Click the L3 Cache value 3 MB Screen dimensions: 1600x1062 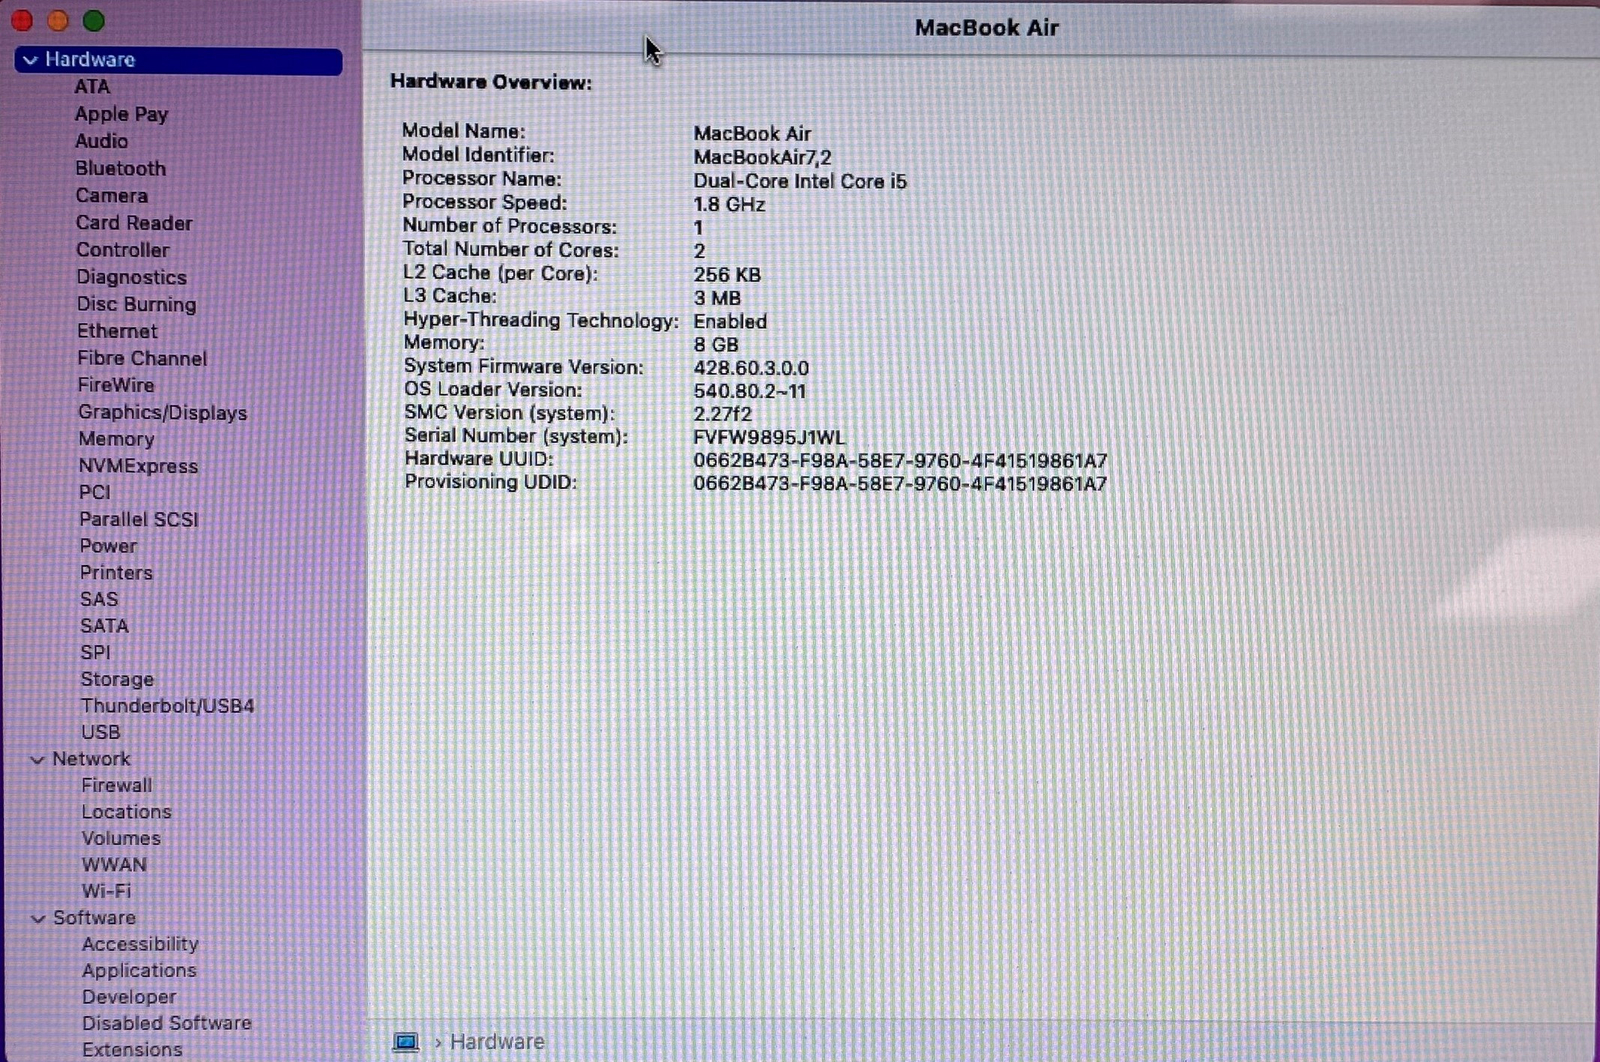coord(717,298)
